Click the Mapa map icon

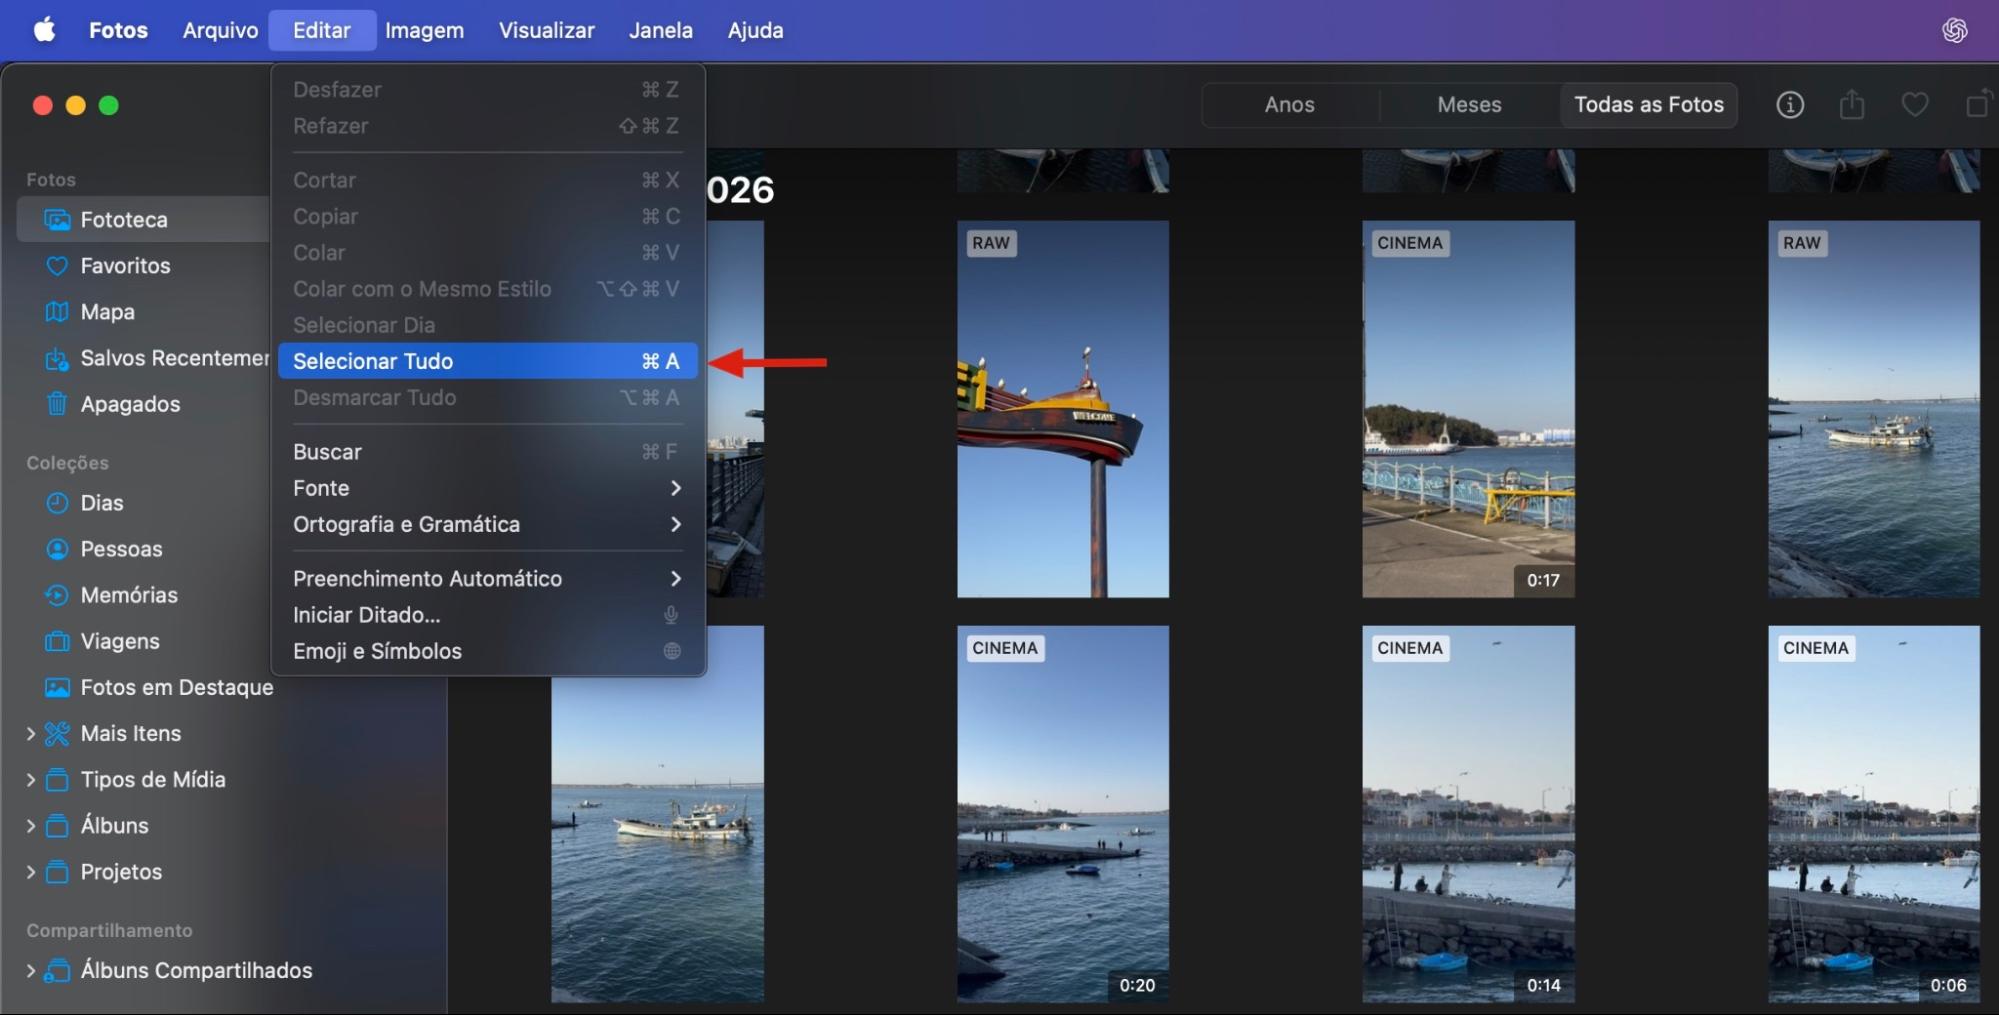point(58,312)
